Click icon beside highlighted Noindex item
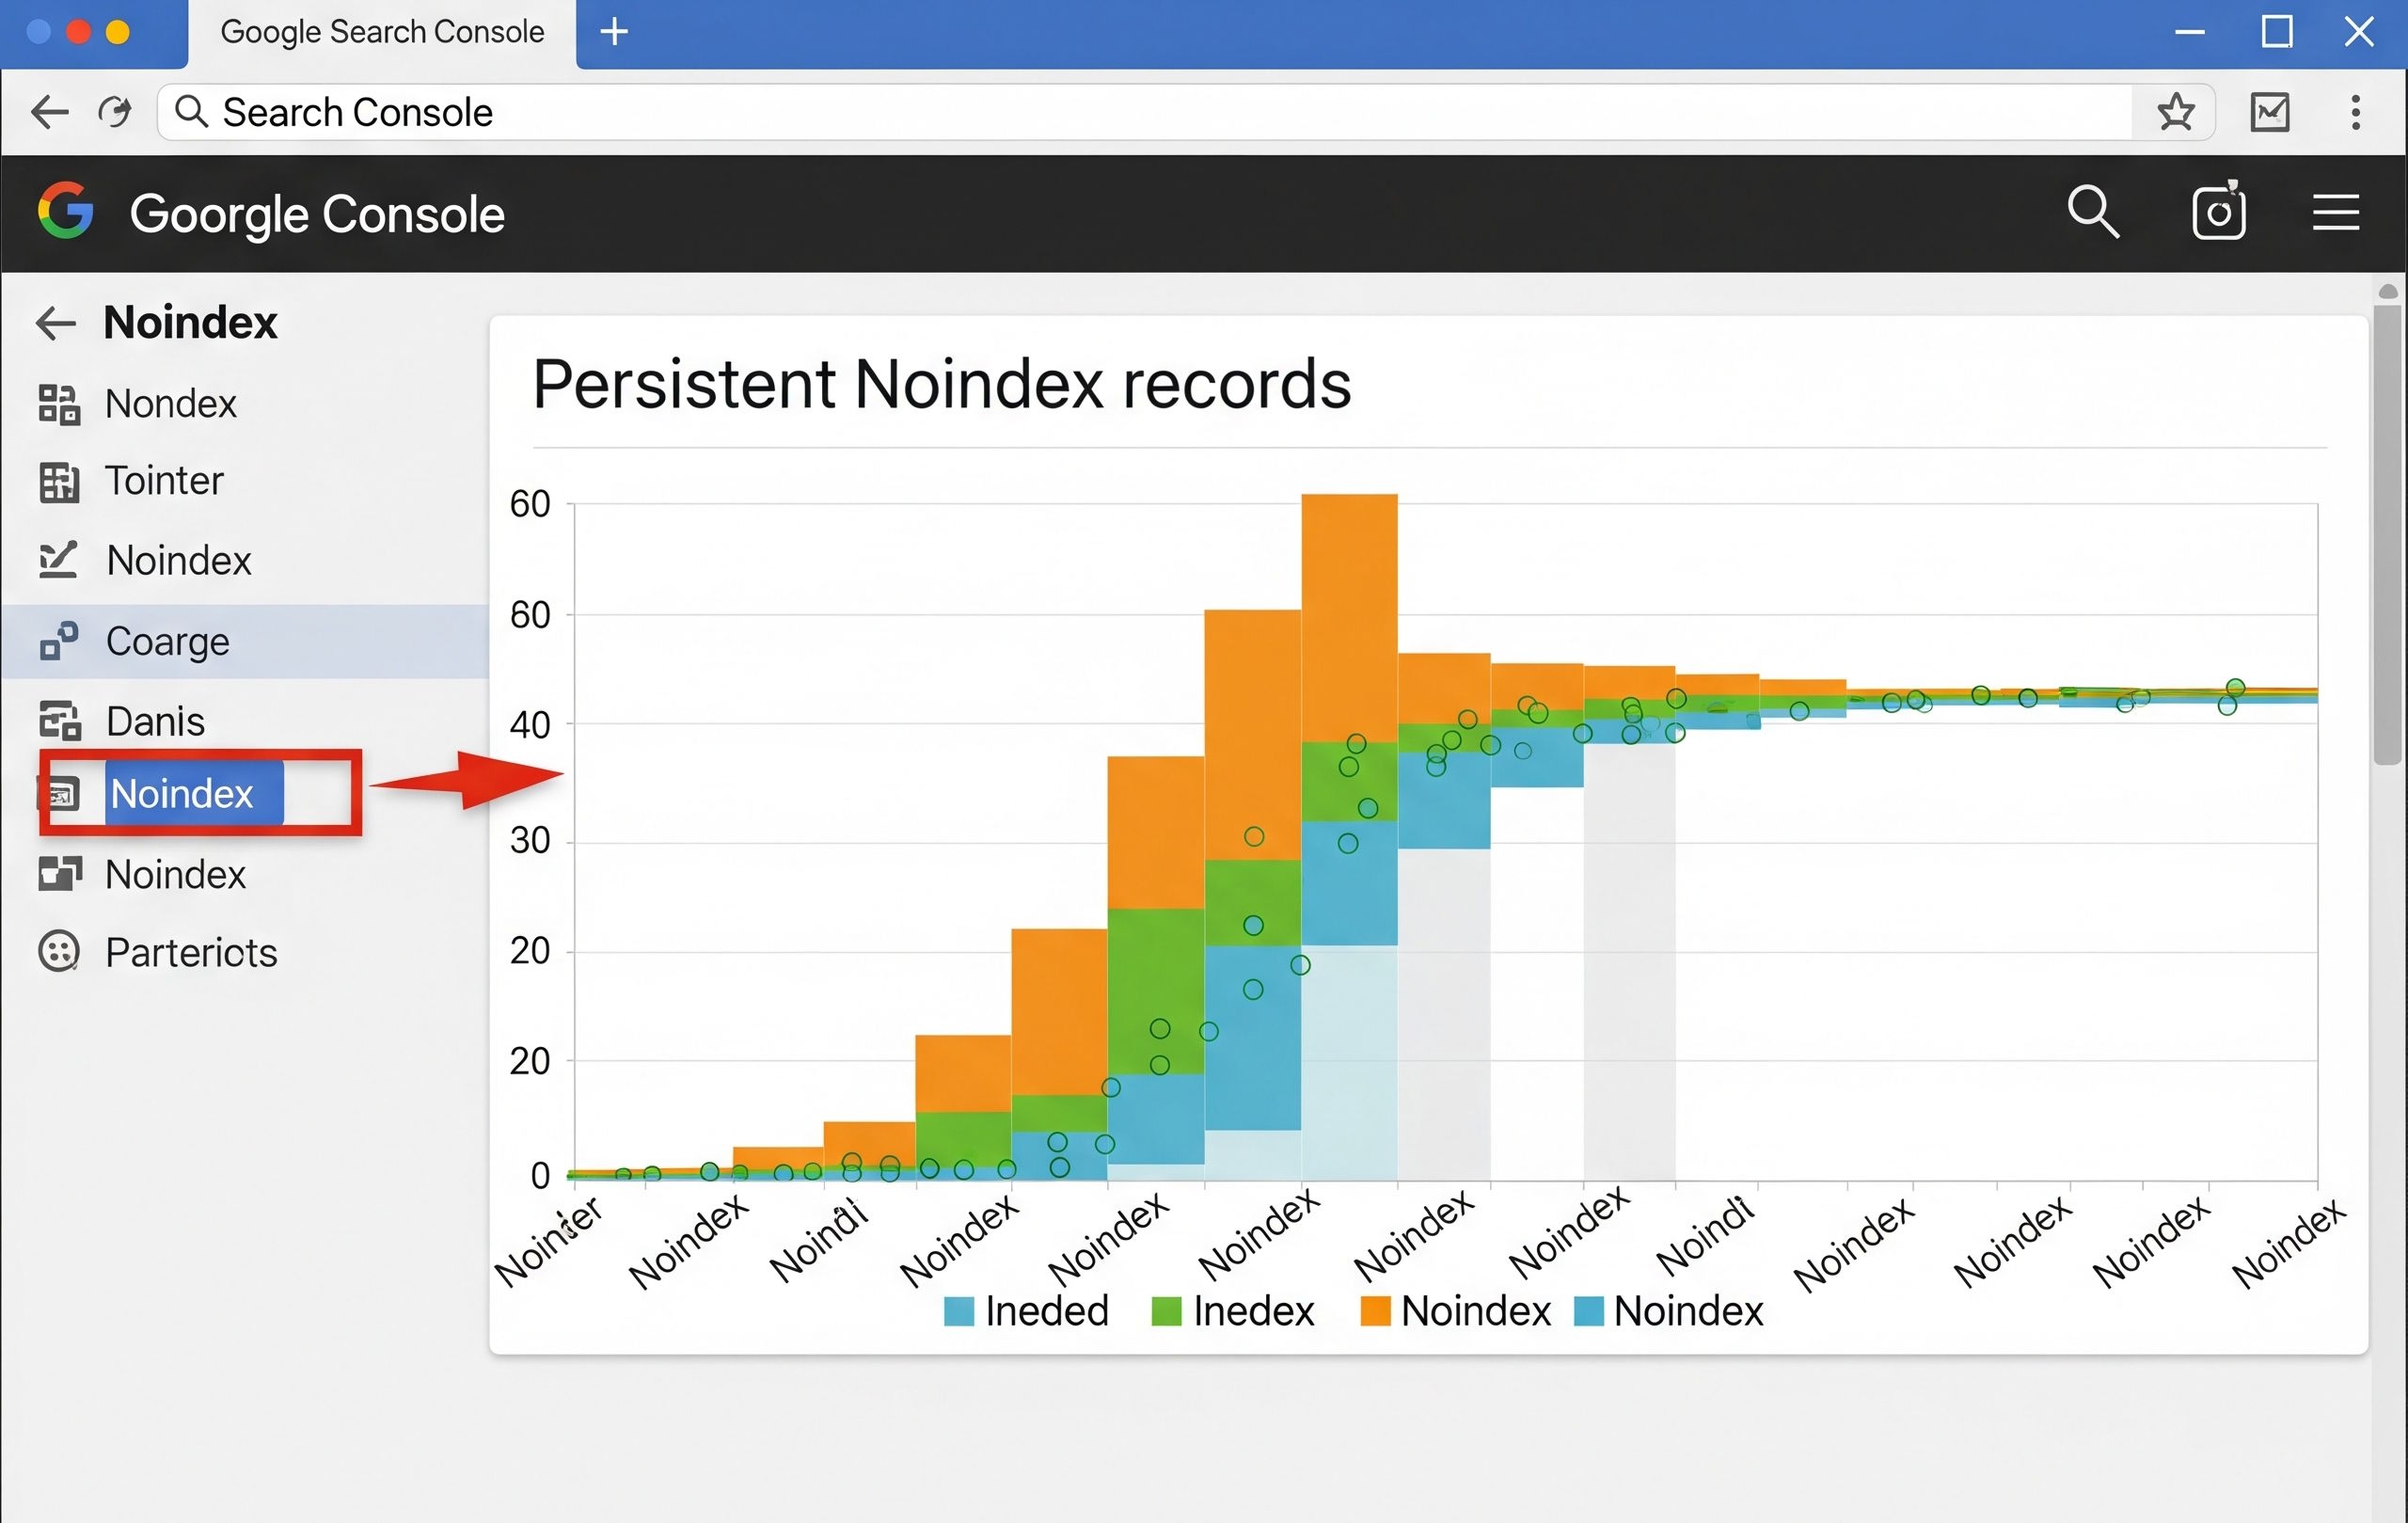The height and width of the screenshot is (1523, 2408). pos(62,794)
